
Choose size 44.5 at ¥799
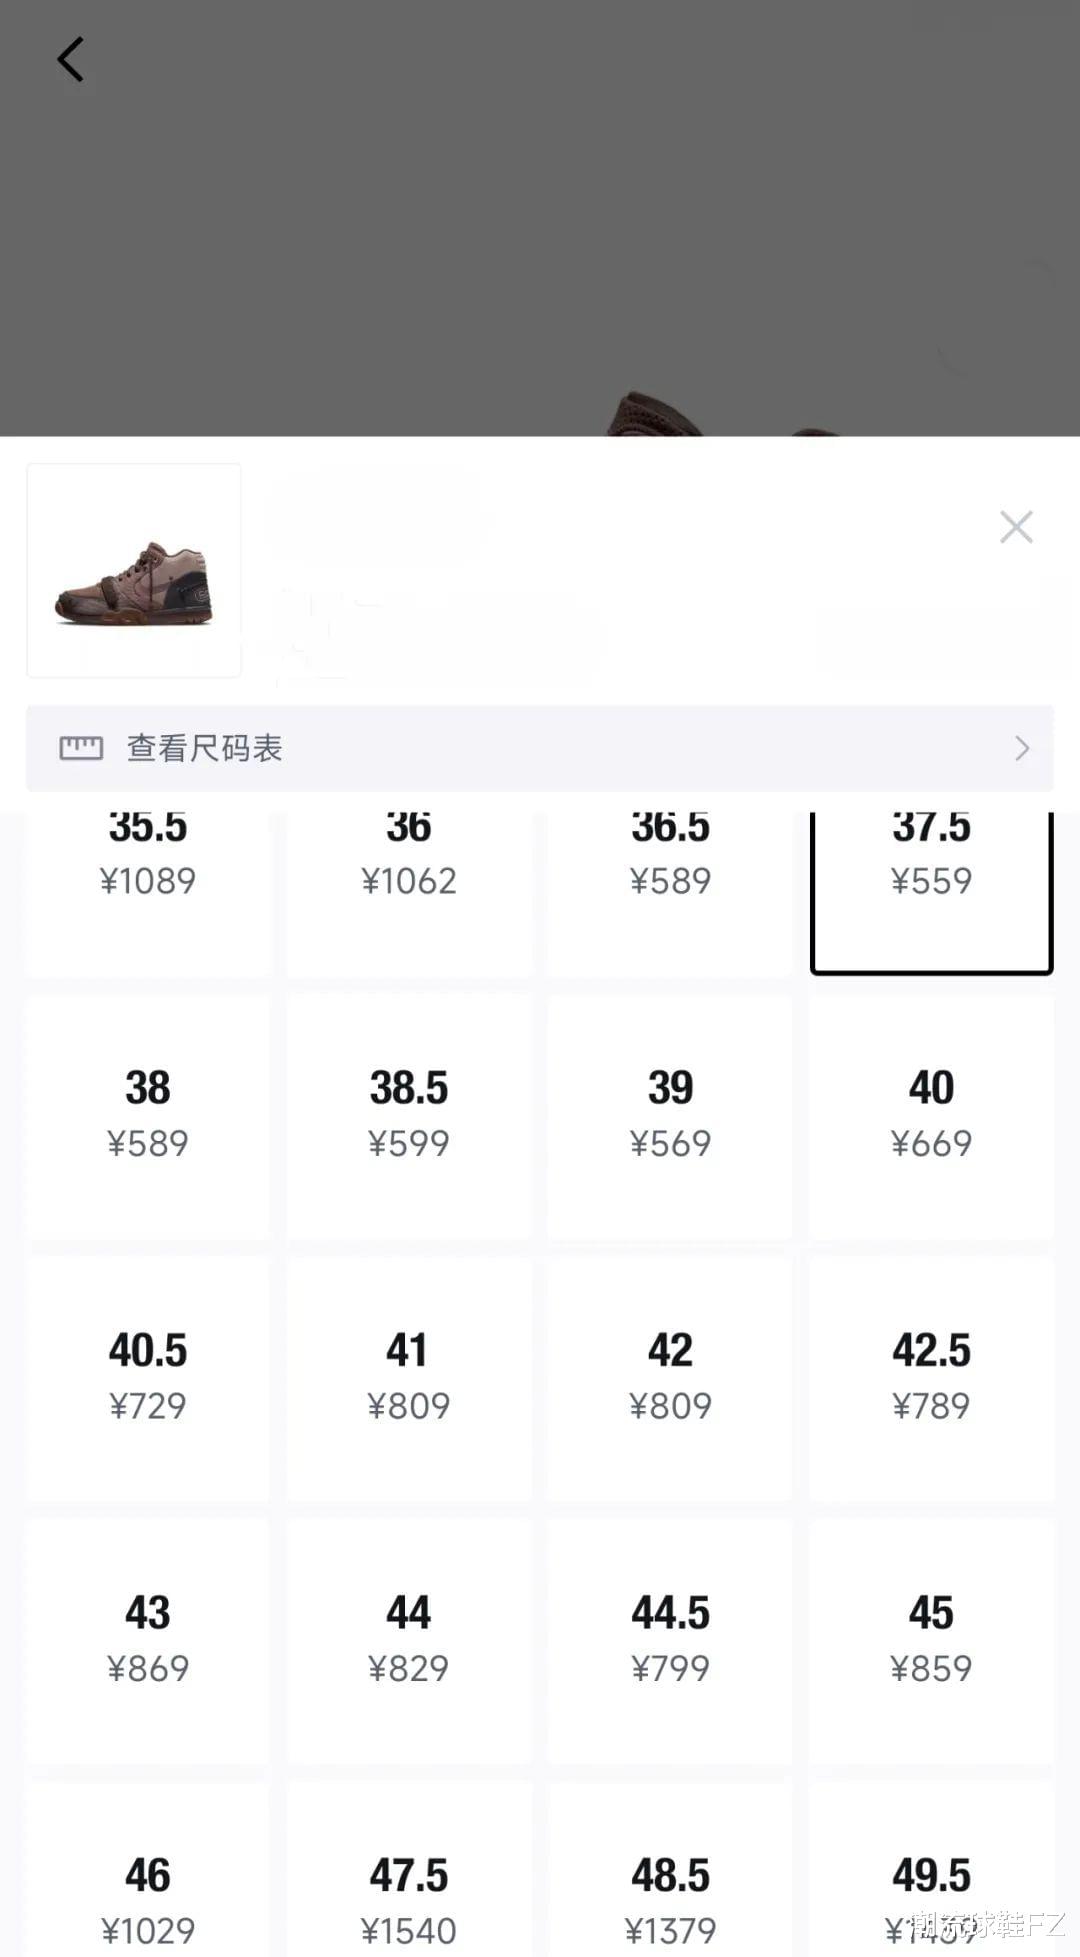point(670,1642)
